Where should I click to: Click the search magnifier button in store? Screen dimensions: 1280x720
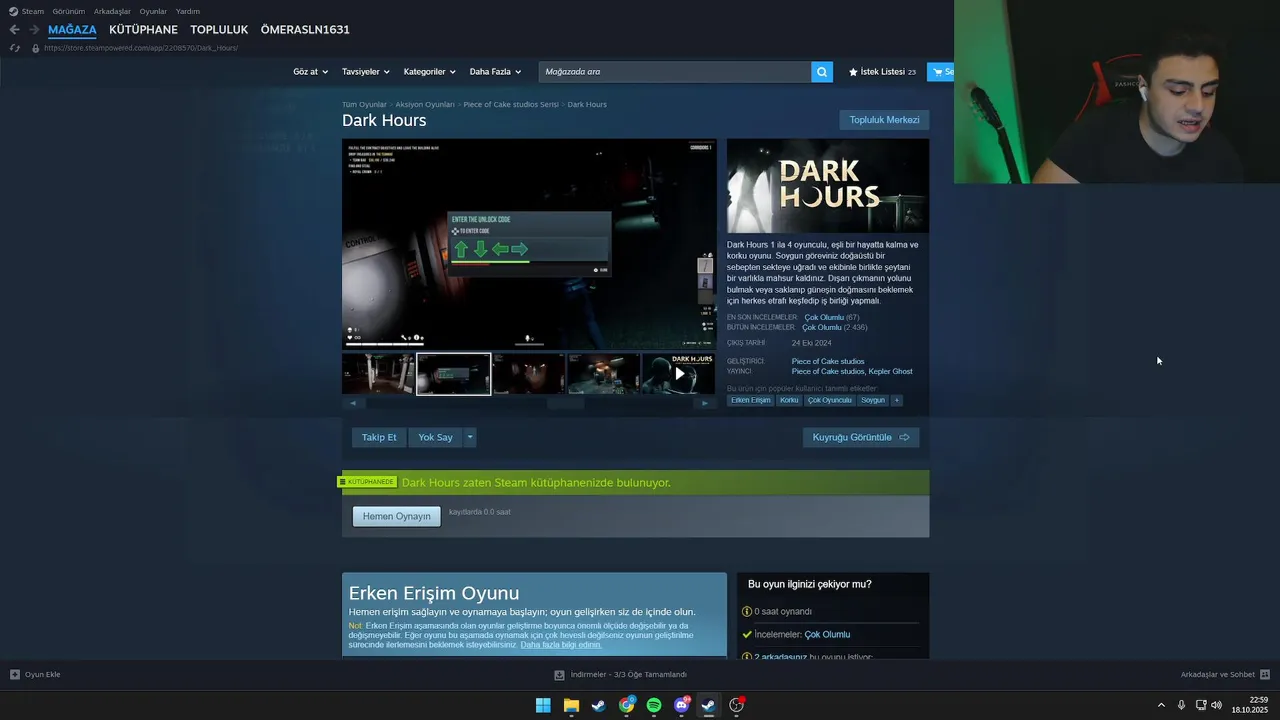pyautogui.click(x=821, y=72)
